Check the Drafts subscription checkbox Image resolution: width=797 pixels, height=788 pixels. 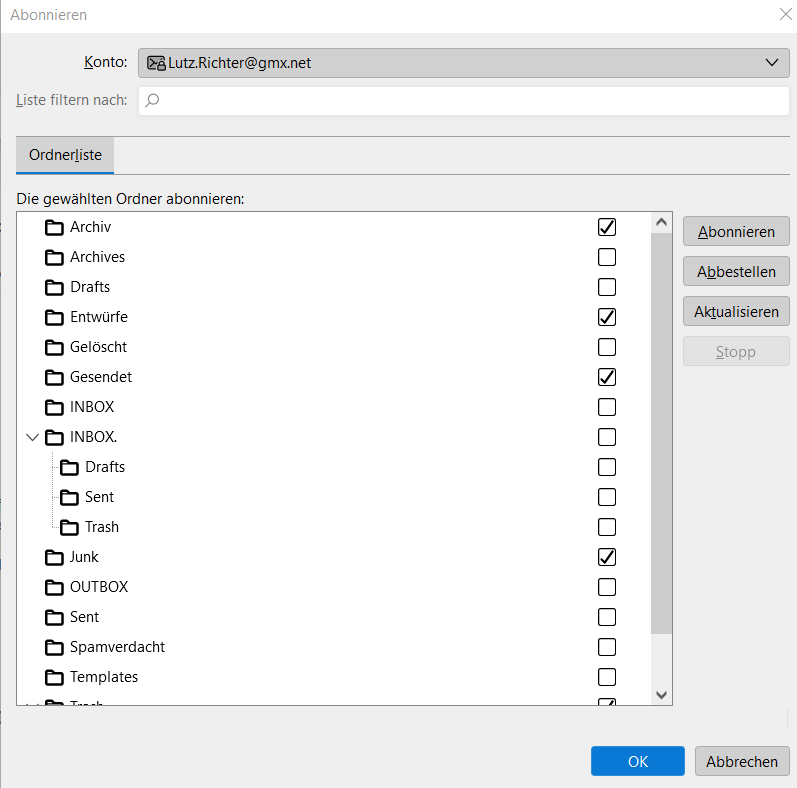pos(606,287)
